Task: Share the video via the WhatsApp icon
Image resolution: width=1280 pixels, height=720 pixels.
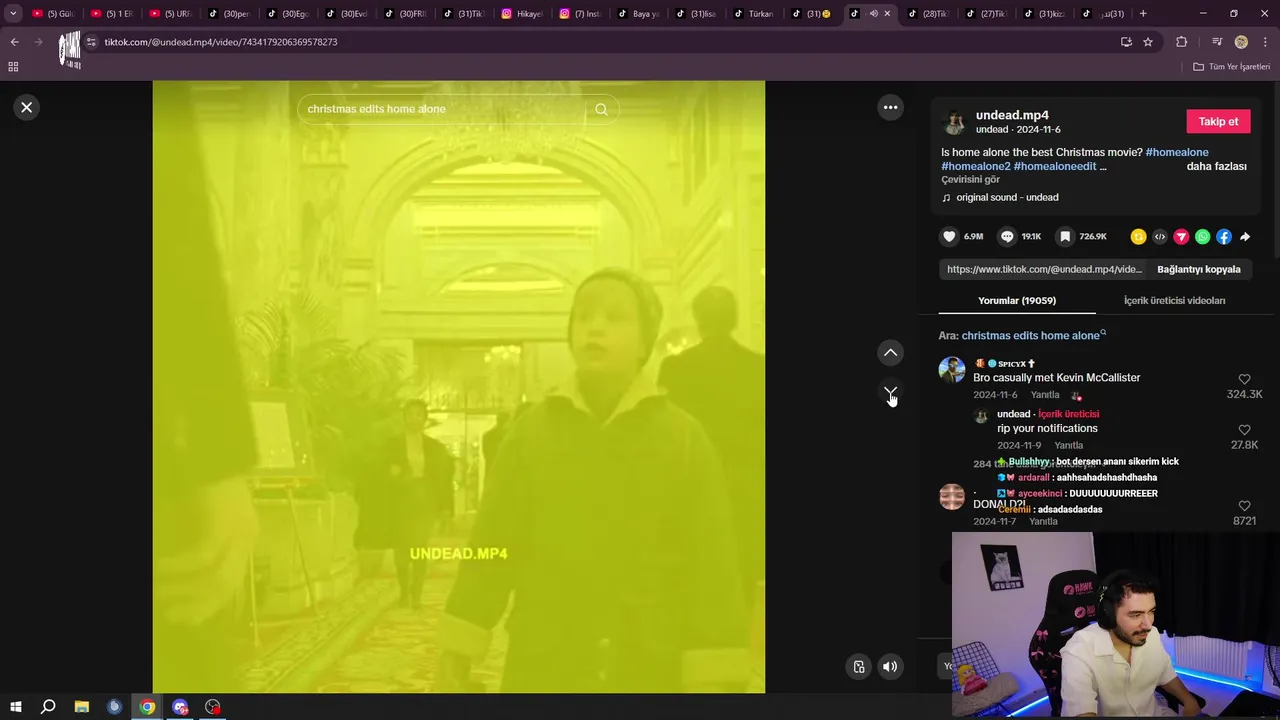Action: (1202, 237)
